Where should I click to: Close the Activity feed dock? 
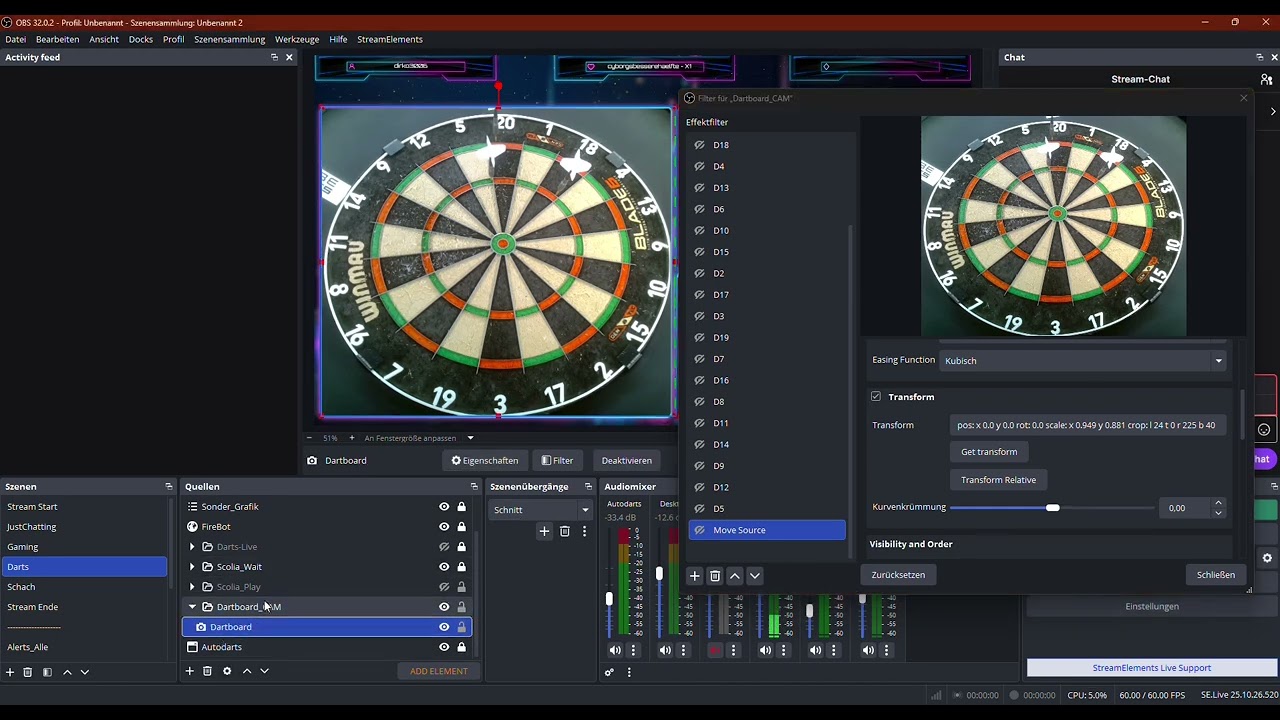click(289, 57)
